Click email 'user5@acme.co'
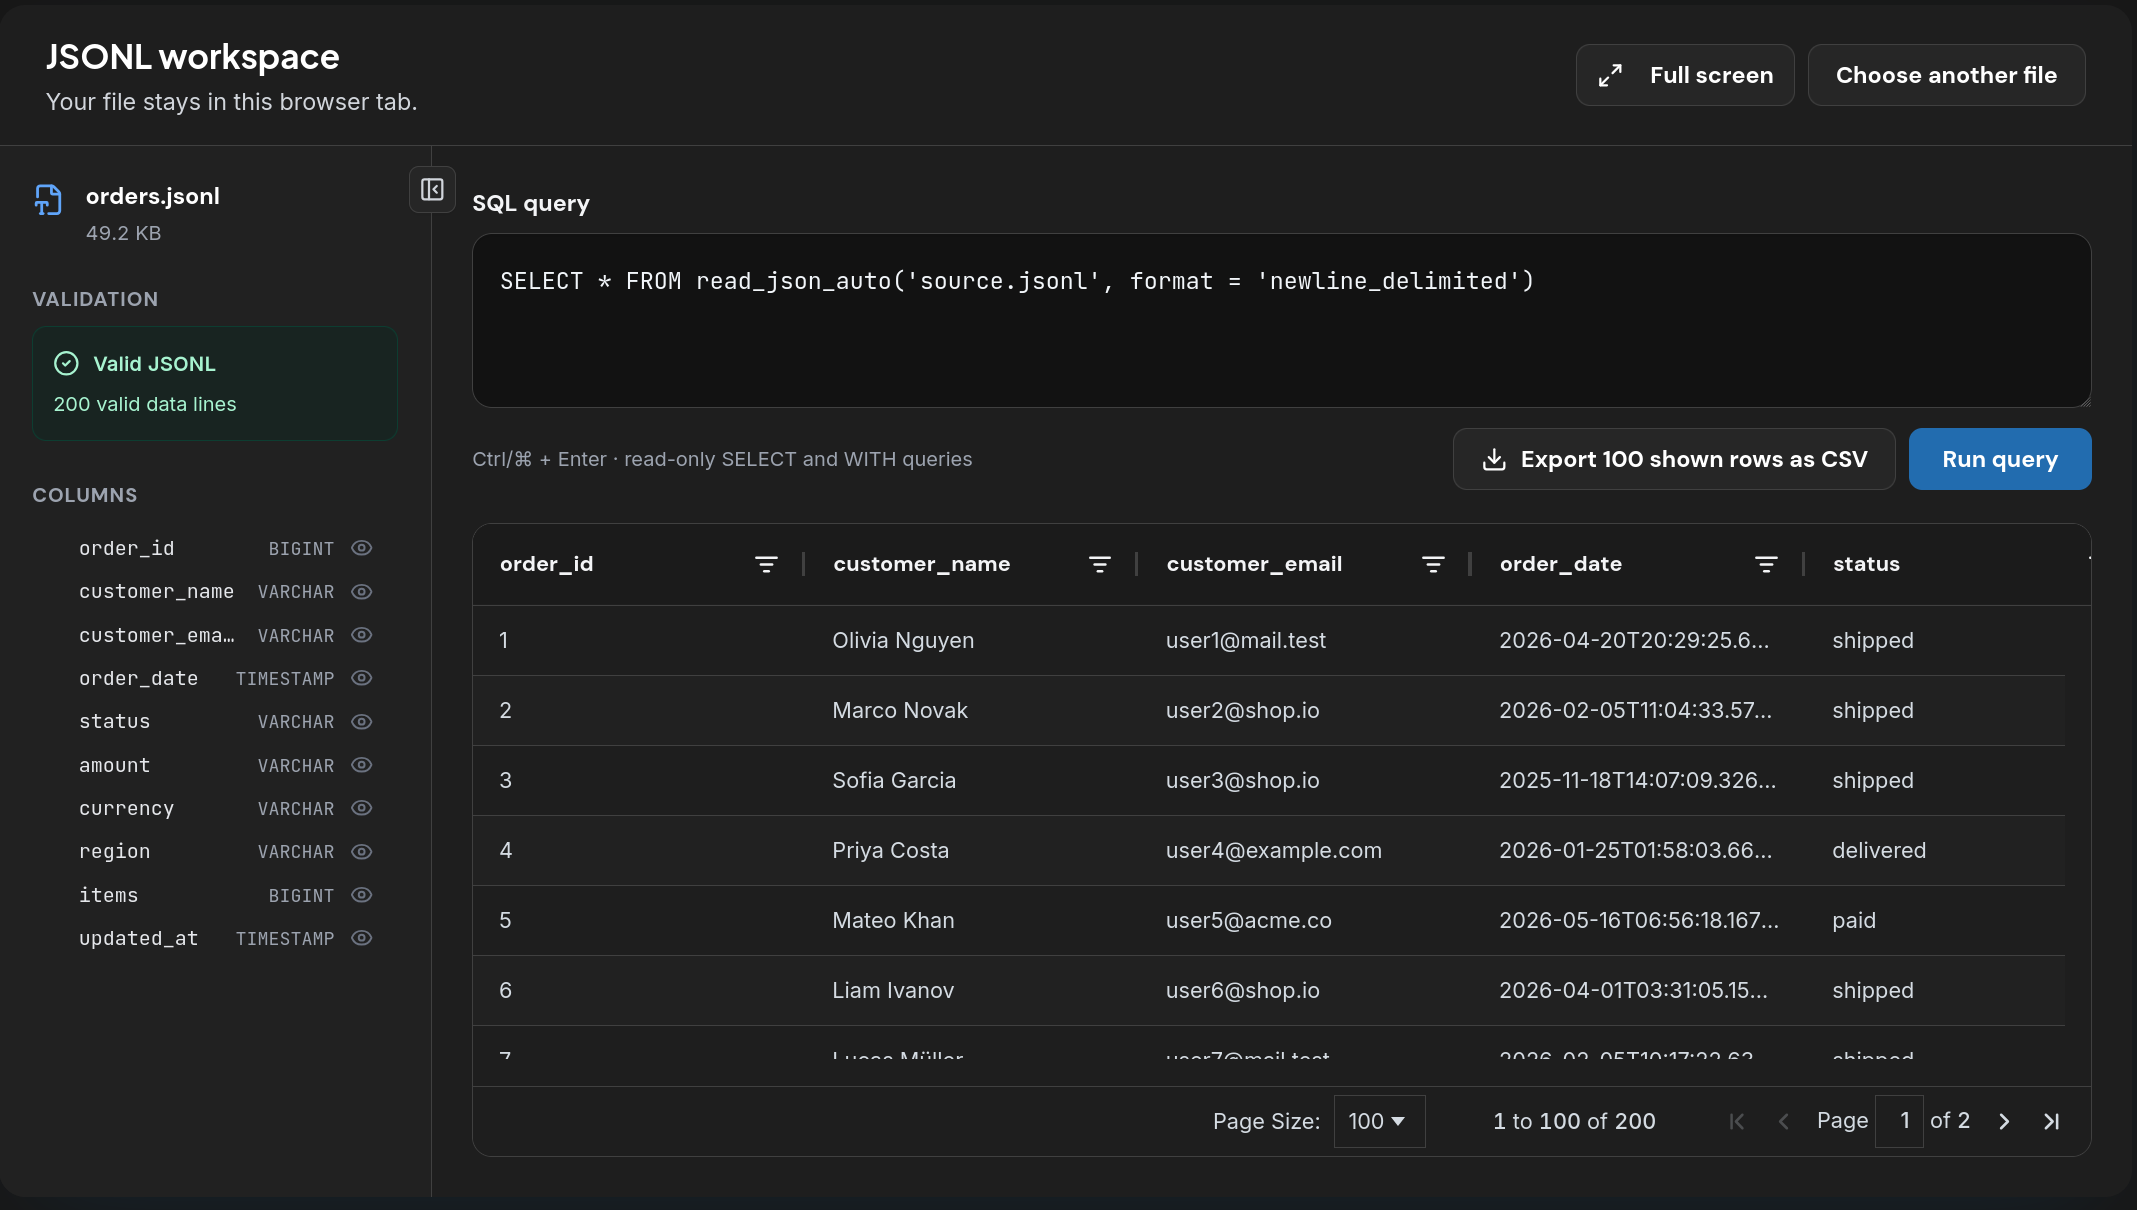 point(1248,920)
